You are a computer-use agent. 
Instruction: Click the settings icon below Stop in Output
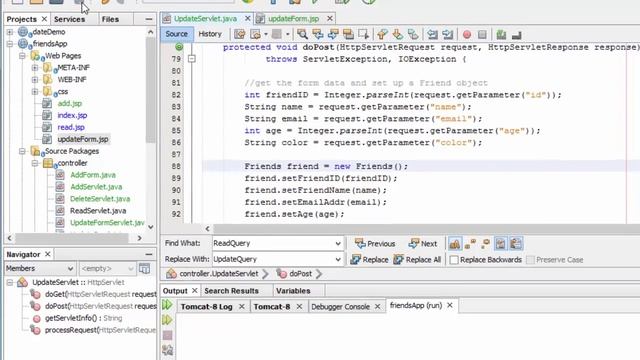167,350
